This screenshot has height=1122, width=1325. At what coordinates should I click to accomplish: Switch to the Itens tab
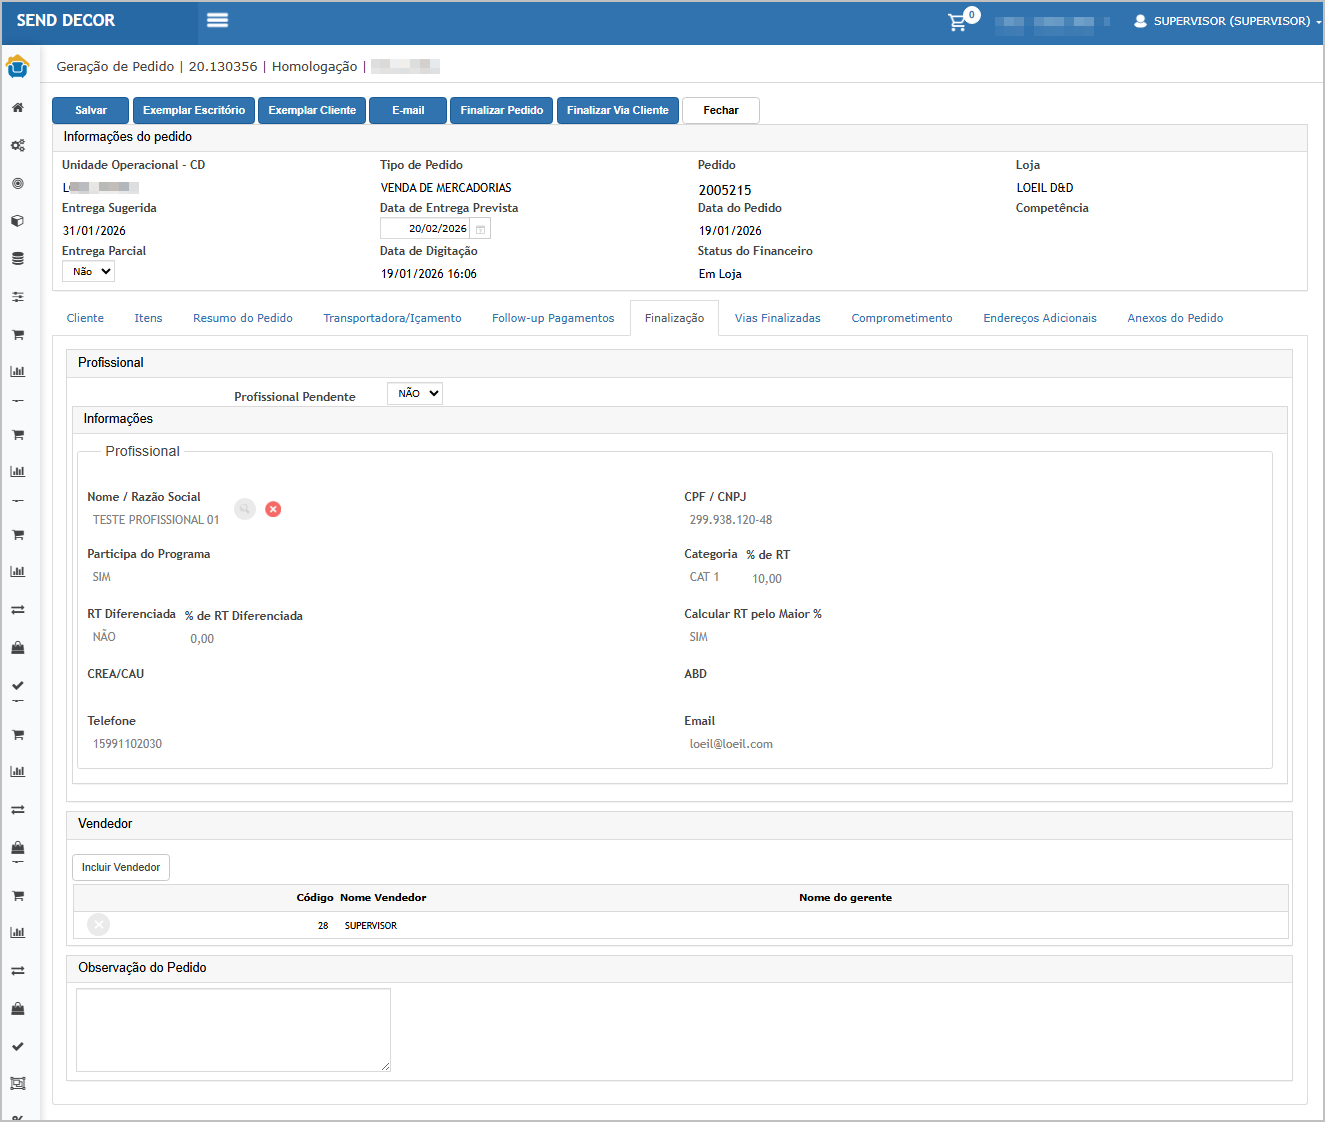(x=148, y=318)
